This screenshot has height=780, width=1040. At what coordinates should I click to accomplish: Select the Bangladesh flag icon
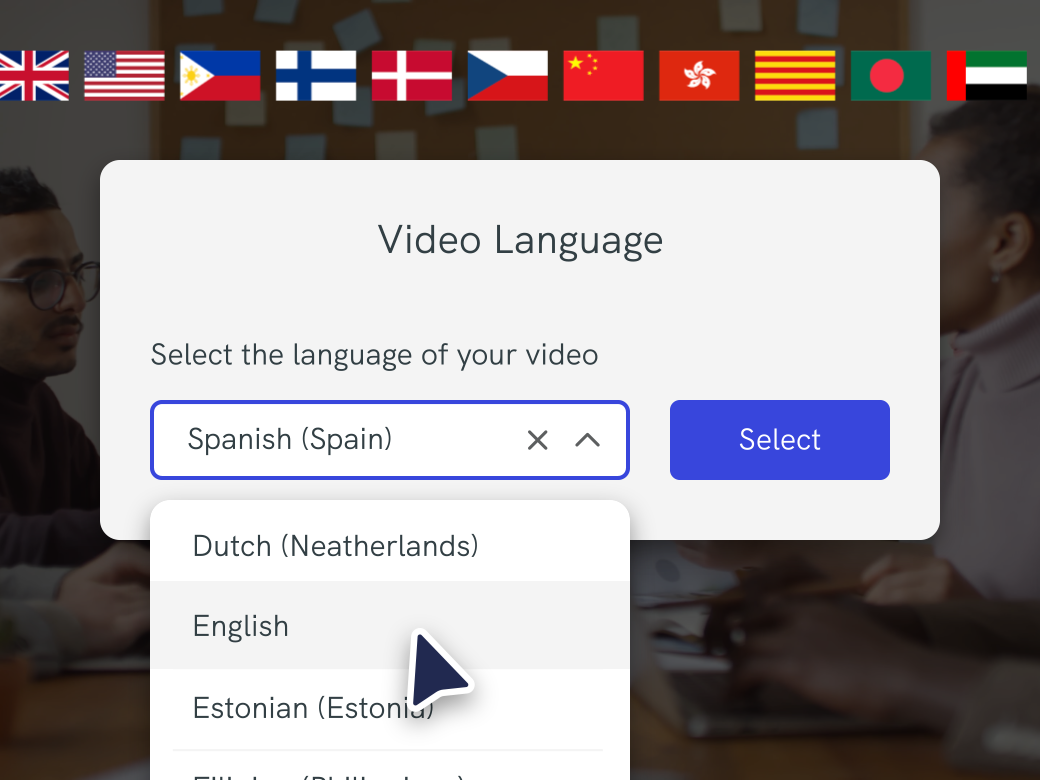(x=891, y=76)
